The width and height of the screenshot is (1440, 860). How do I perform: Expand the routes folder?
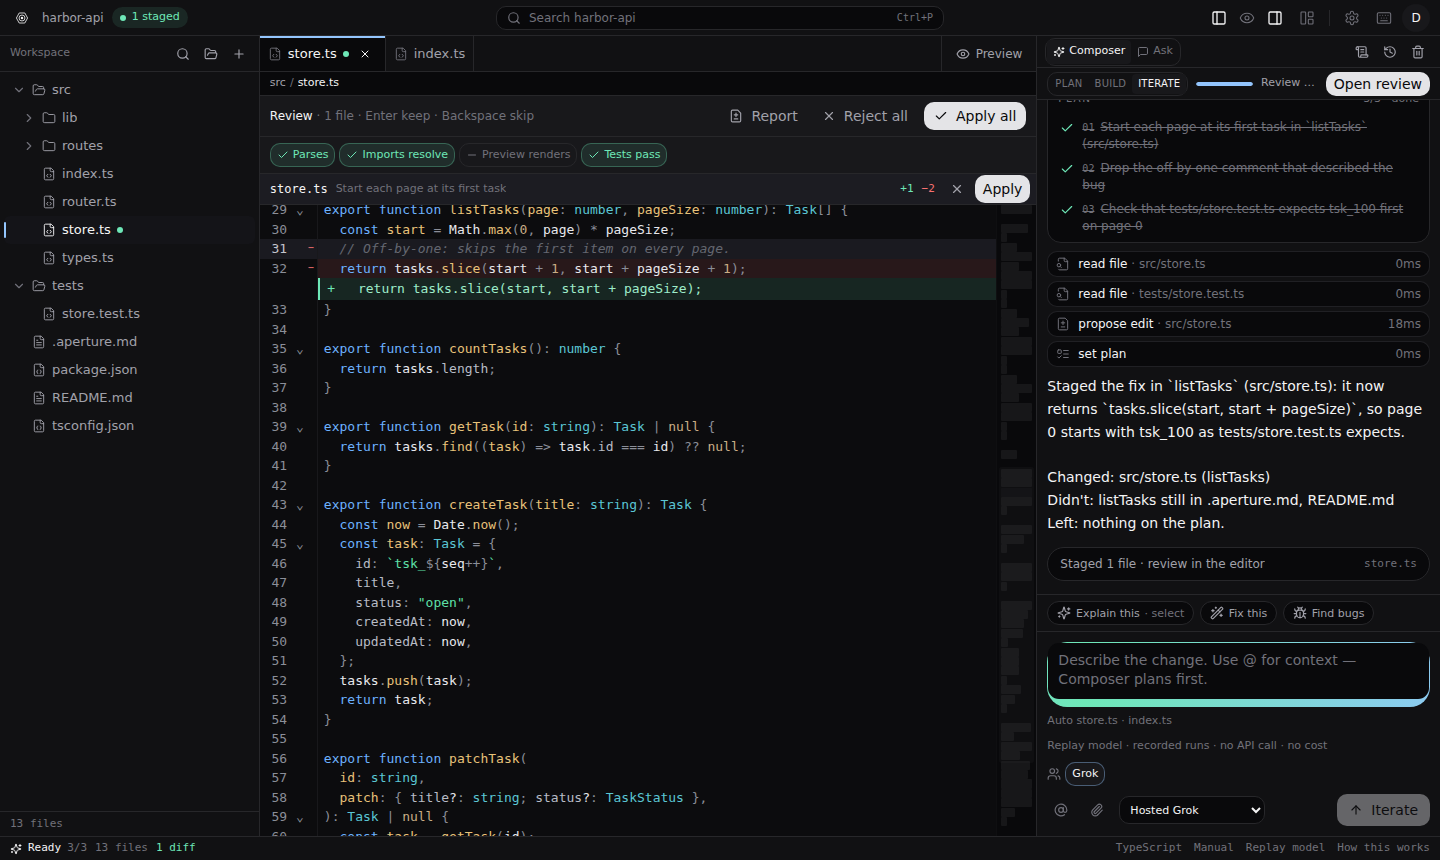(x=29, y=146)
